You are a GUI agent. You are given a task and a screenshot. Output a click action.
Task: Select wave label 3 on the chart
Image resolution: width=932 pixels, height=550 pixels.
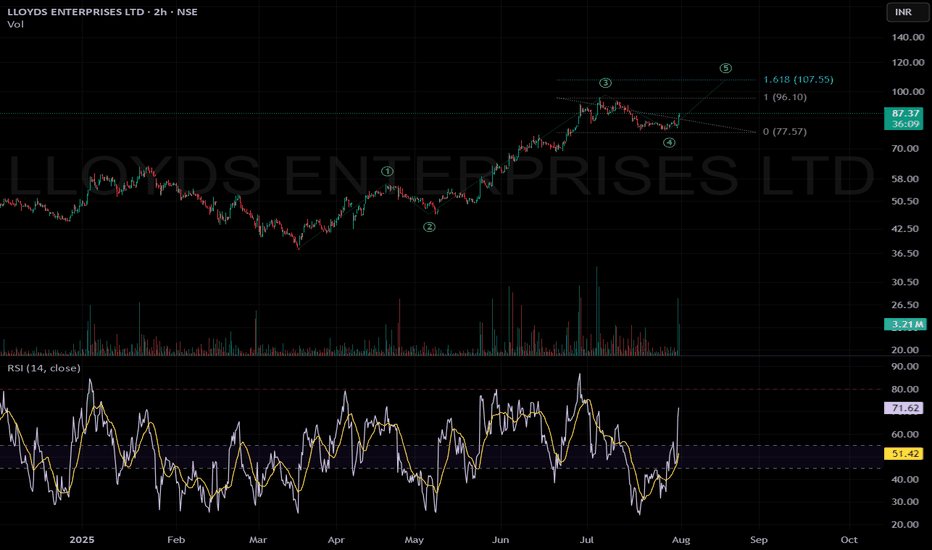[x=605, y=83]
